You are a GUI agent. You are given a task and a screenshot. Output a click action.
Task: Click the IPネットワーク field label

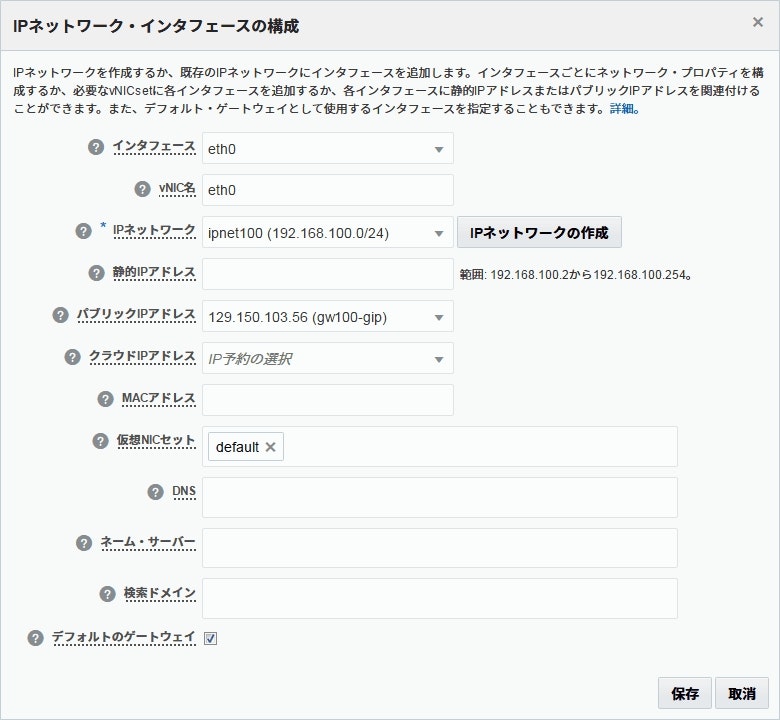[154, 230]
